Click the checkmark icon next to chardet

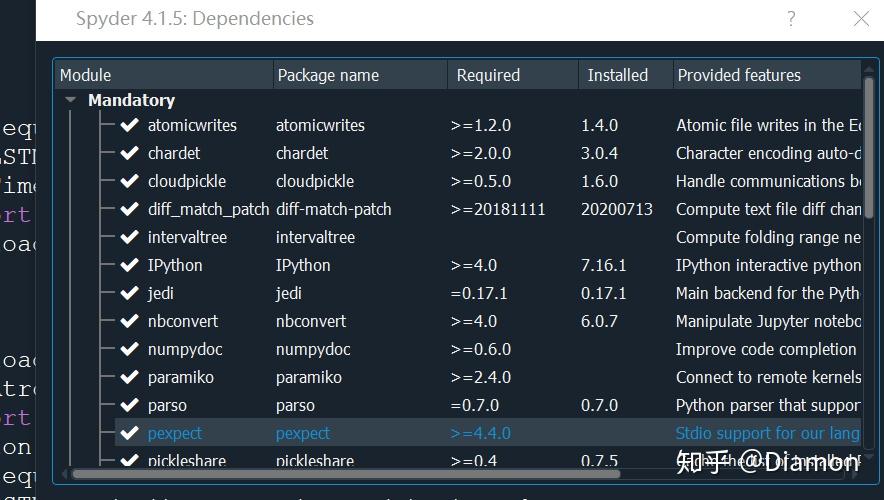(130, 153)
